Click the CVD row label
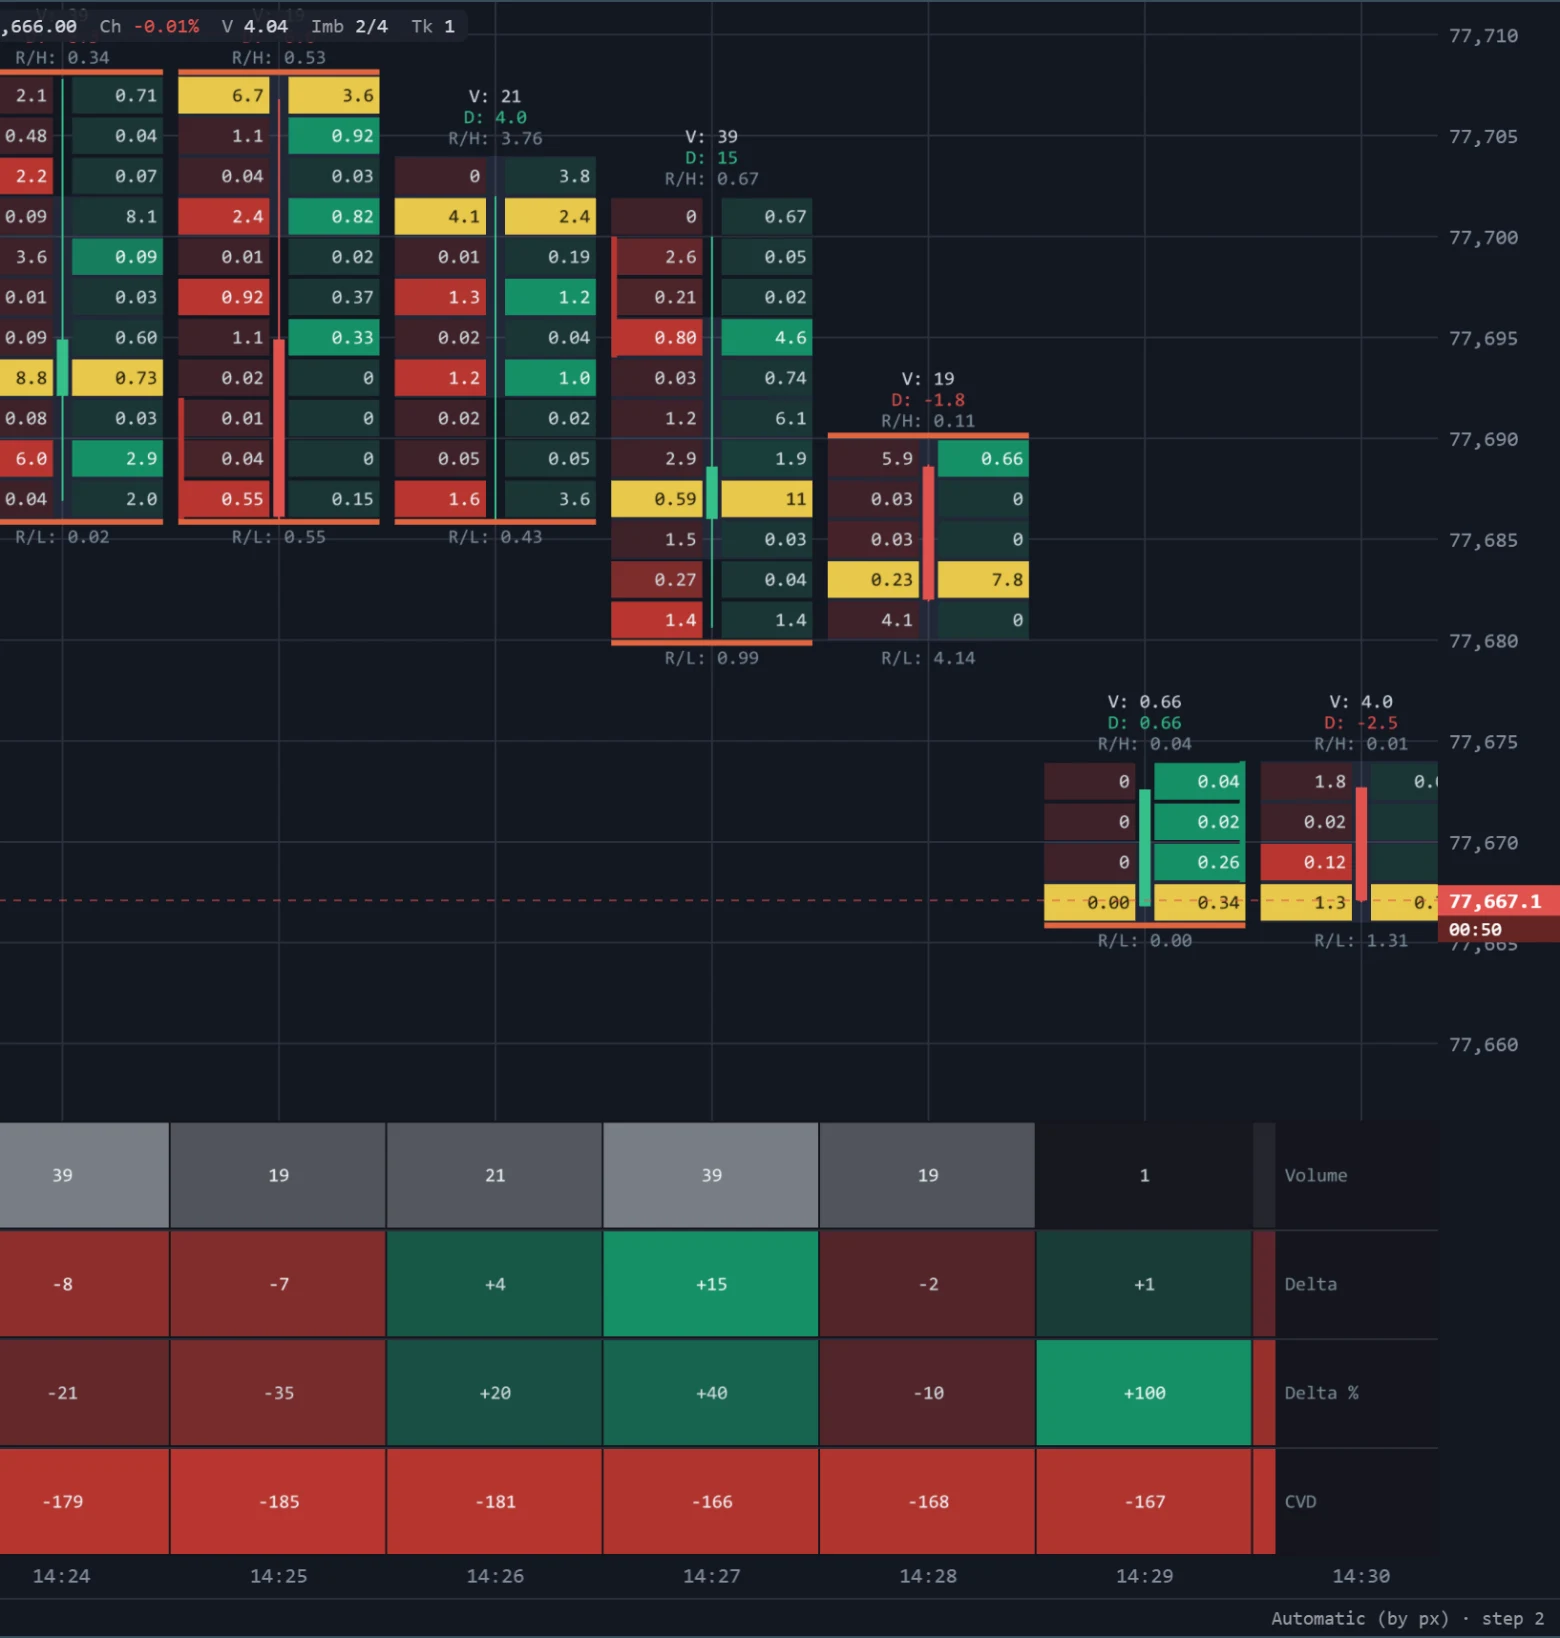 1300,1502
